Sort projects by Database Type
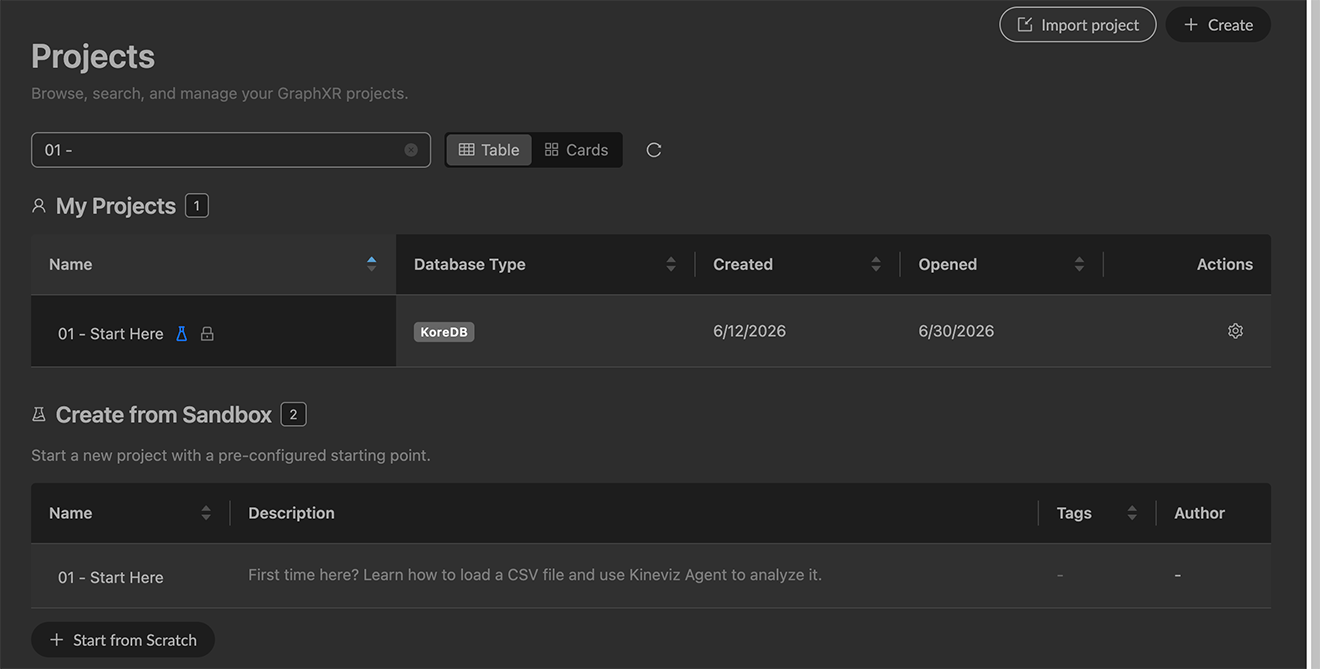This screenshot has width=1320, height=669. click(670, 264)
